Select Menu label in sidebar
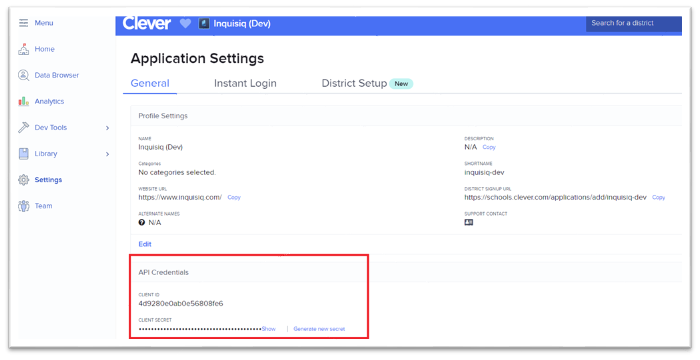Viewport: 700px width, 360px height. click(44, 23)
